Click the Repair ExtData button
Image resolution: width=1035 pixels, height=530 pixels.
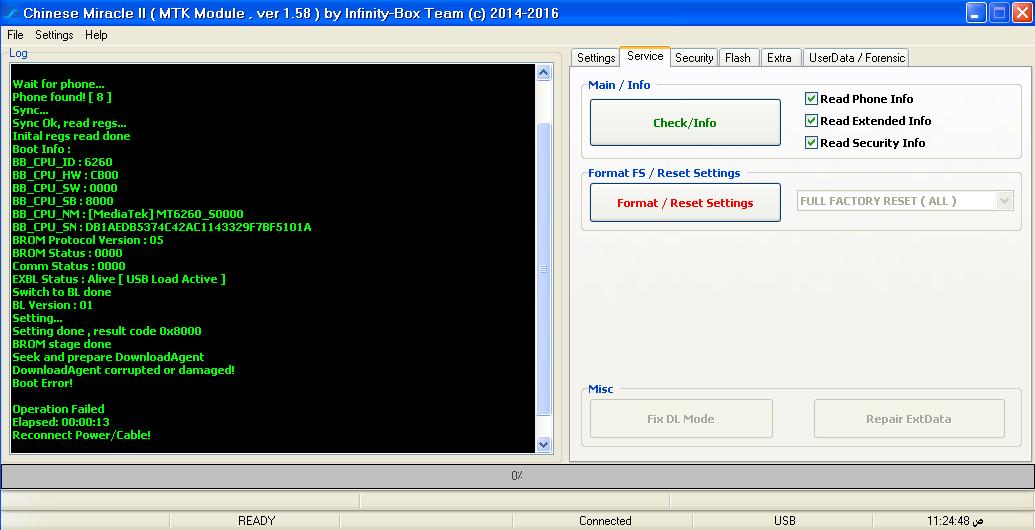[x=908, y=418]
